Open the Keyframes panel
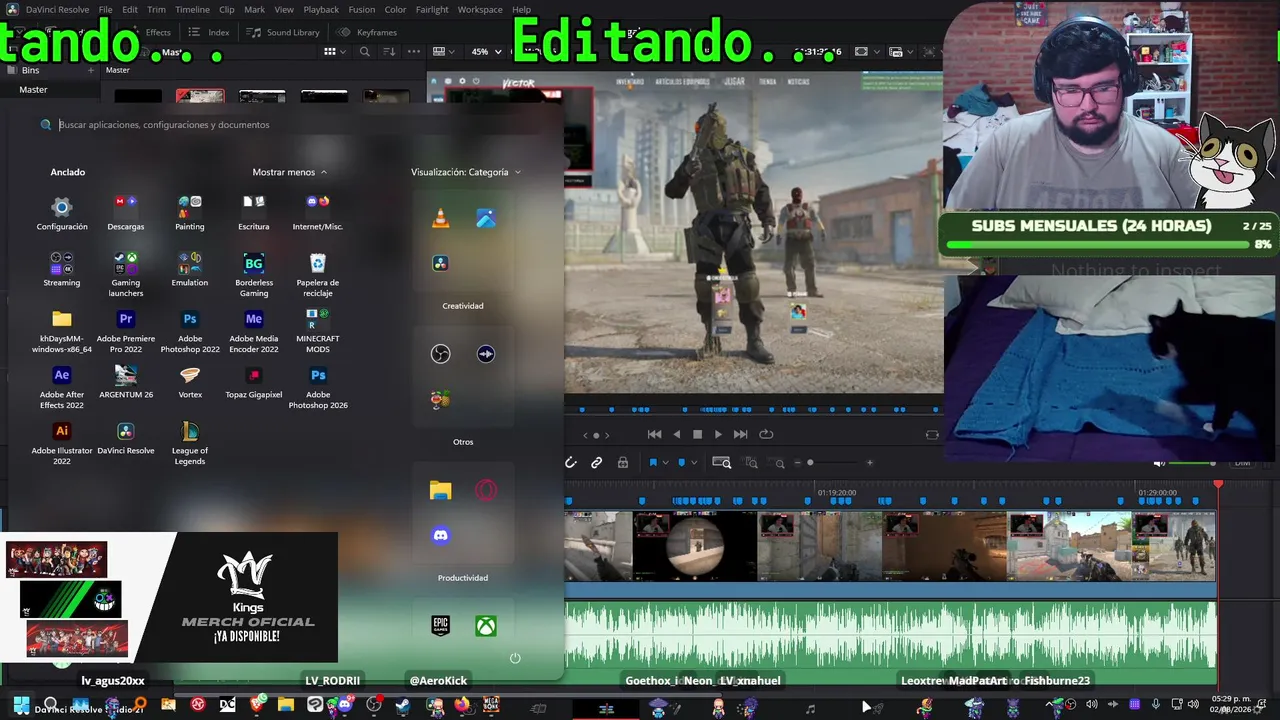Image resolution: width=1280 pixels, height=720 pixels. pos(368,32)
